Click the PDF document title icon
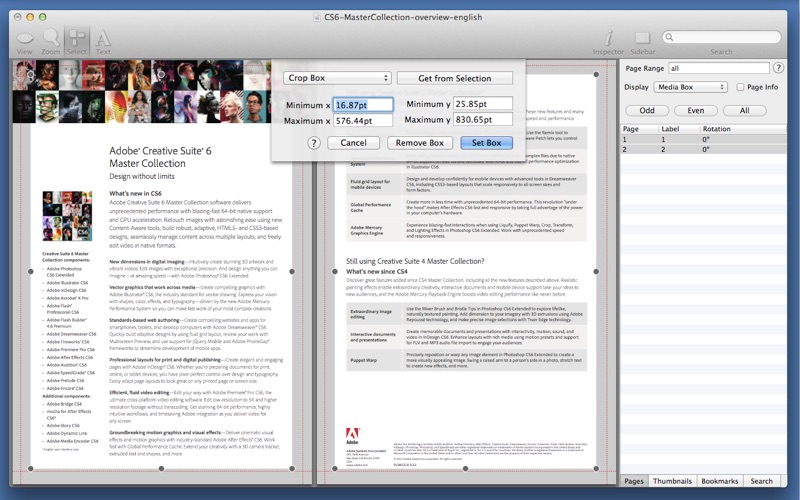 pyautogui.click(x=317, y=17)
